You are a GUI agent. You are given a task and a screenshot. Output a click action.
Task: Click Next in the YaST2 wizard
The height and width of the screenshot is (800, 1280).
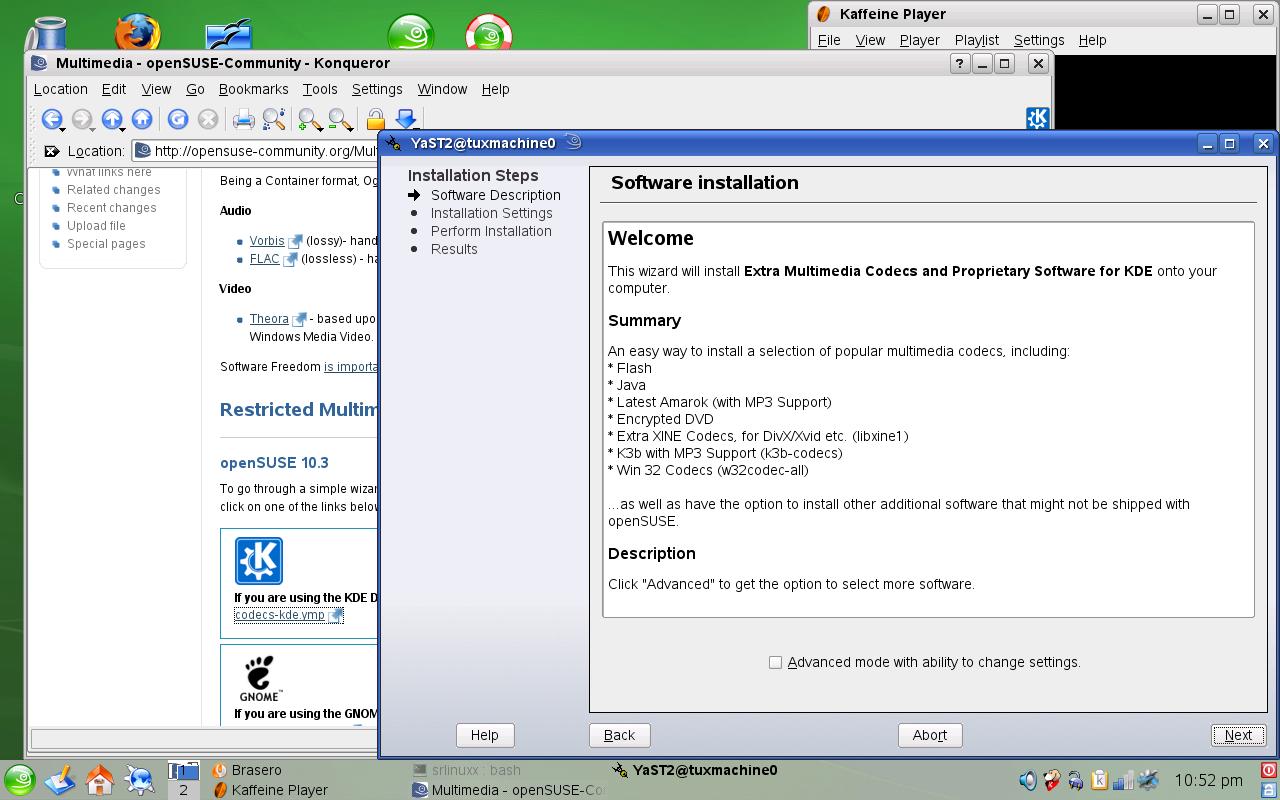(1238, 735)
